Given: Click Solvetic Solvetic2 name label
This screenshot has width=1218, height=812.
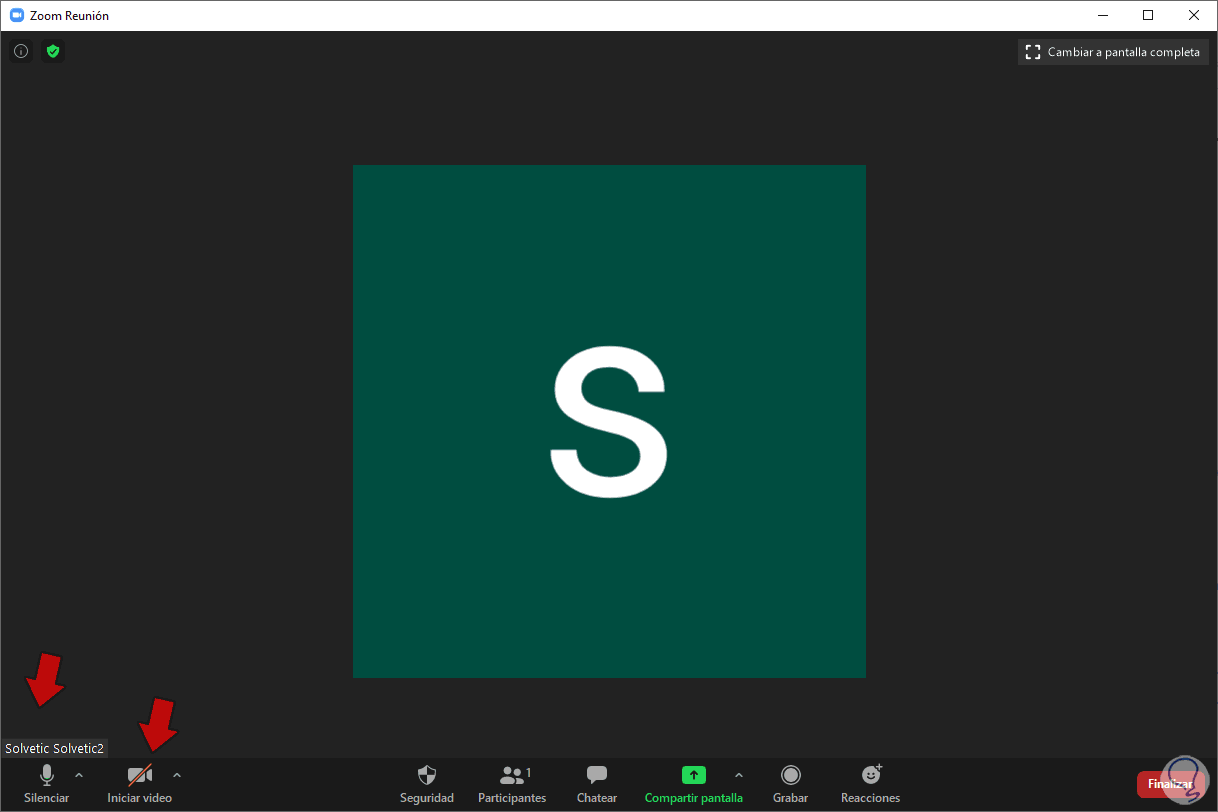Looking at the screenshot, I should pyautogui.click(x=54, y=748).
